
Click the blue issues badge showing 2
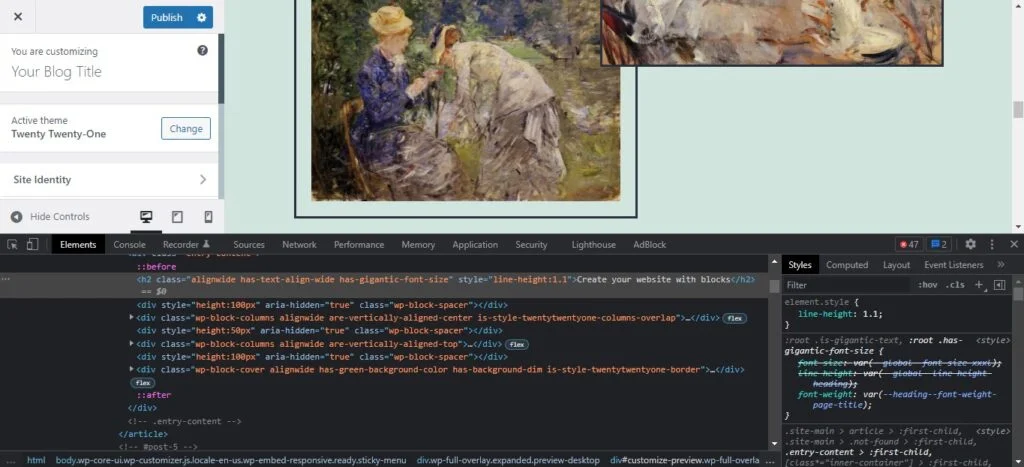point(939,244)
